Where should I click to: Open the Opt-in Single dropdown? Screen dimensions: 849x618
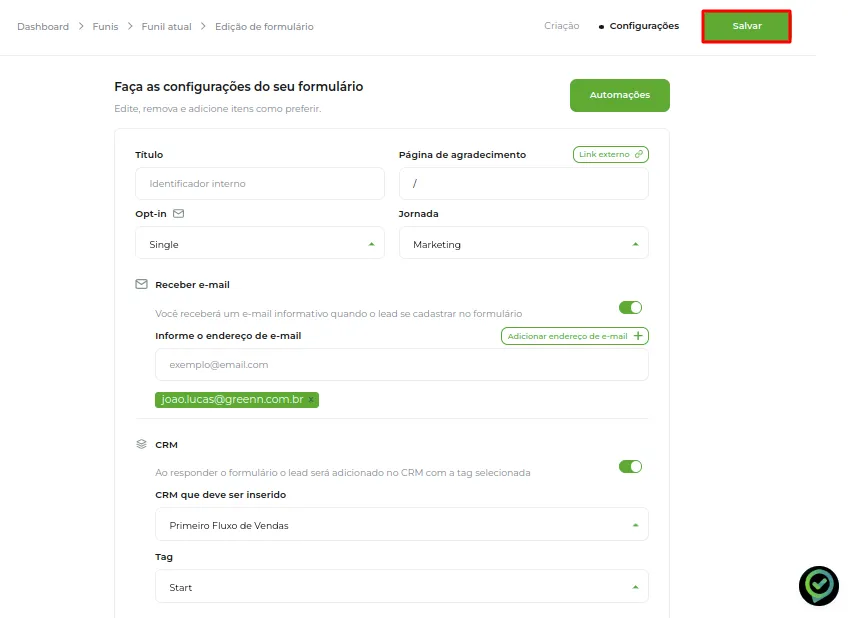coord(260,243)
